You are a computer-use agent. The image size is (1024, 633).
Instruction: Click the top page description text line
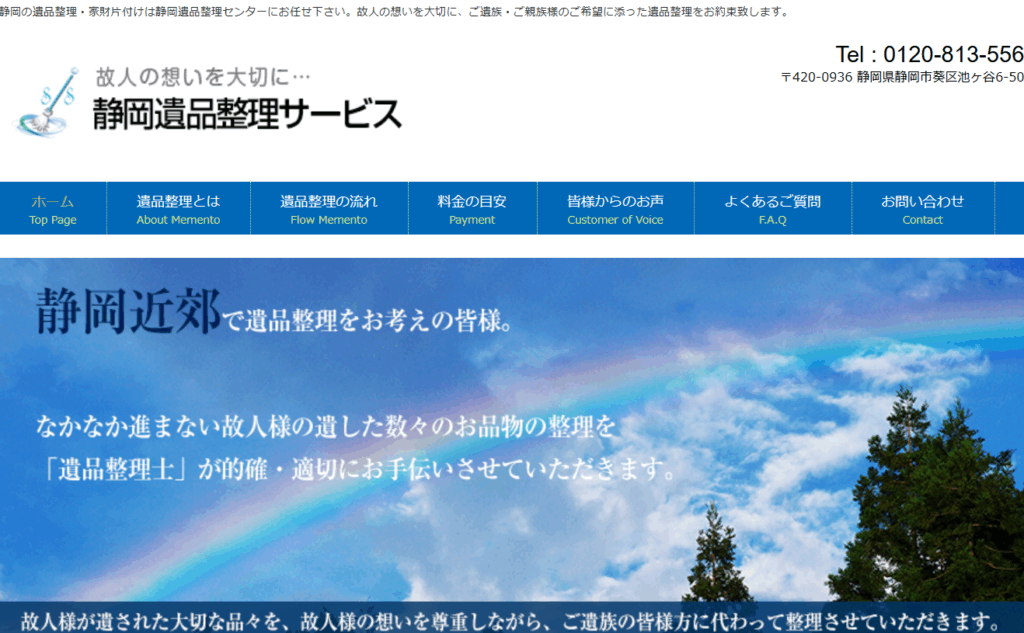coord(394,12)
